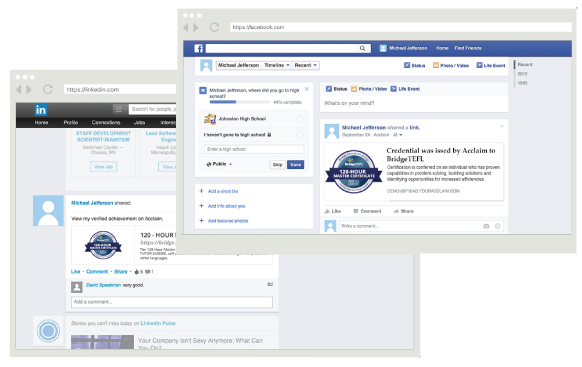Click the camera icon in comment box
Screen dimensions: 582x367
tap(486, 226)
